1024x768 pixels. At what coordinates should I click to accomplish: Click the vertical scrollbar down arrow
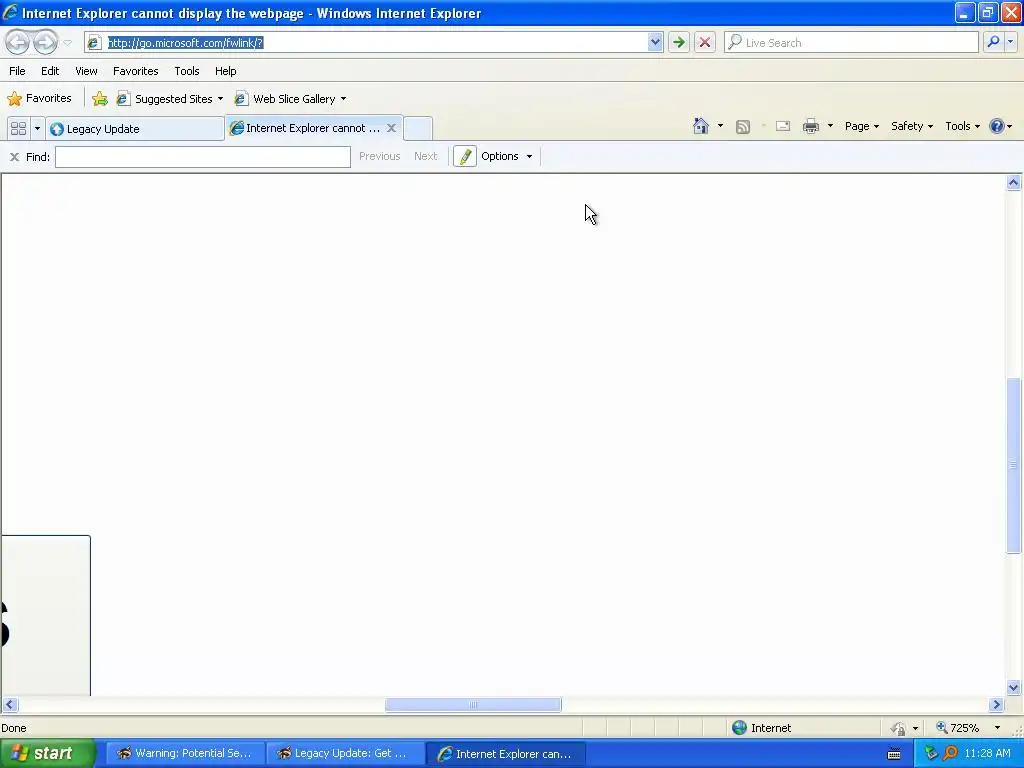(x=1014, y=687)
